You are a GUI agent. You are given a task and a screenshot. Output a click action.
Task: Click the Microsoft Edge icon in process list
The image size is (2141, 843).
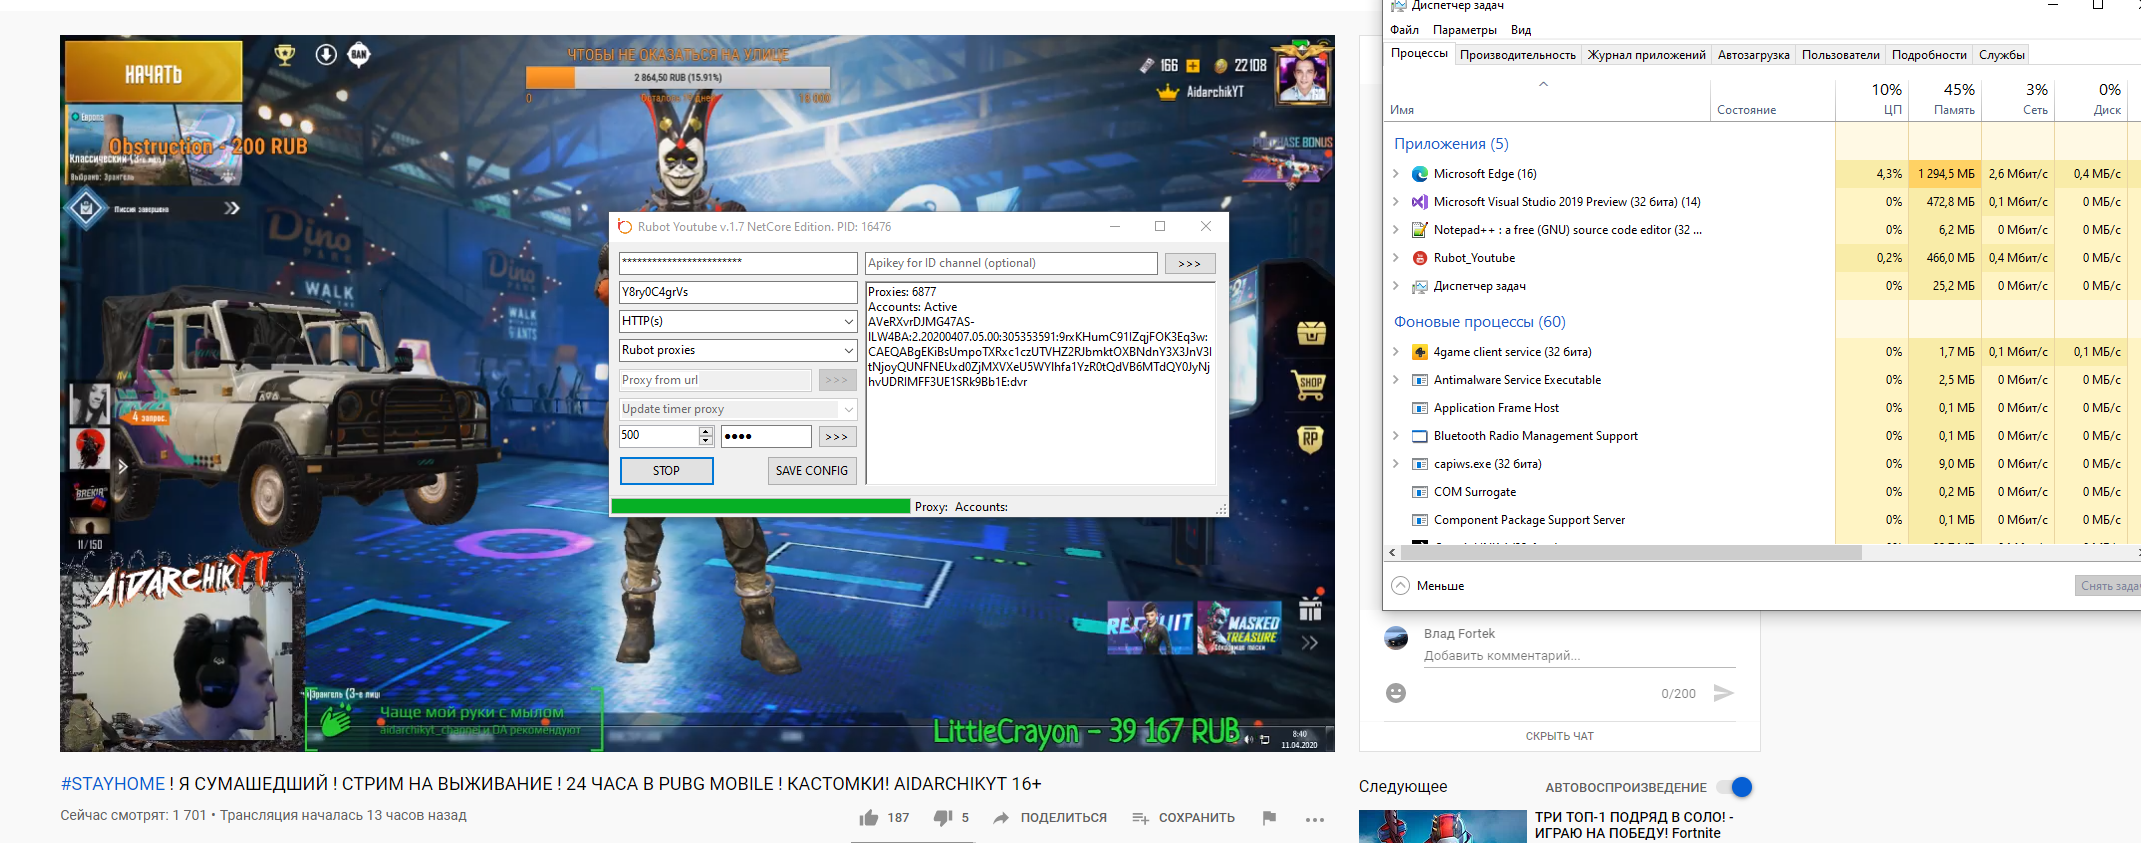(1419, 174)
